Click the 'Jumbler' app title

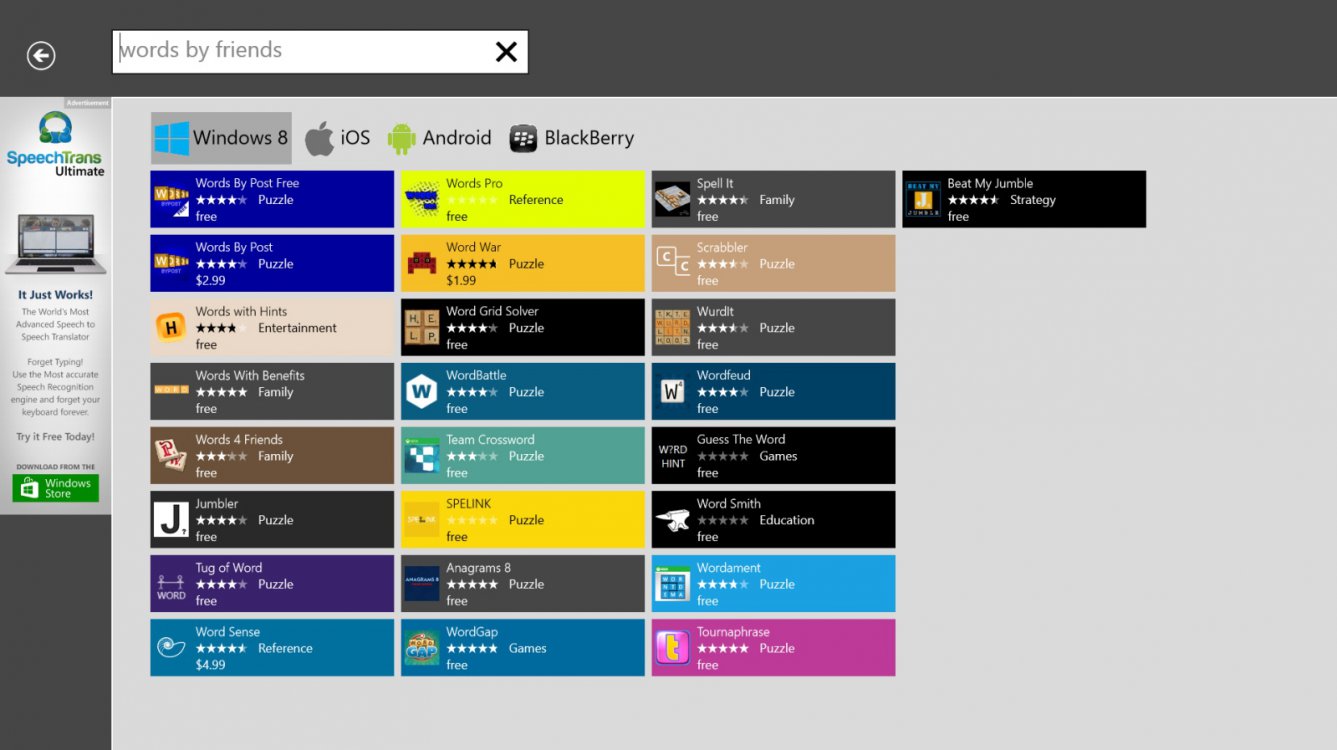[x=217, y=503]
